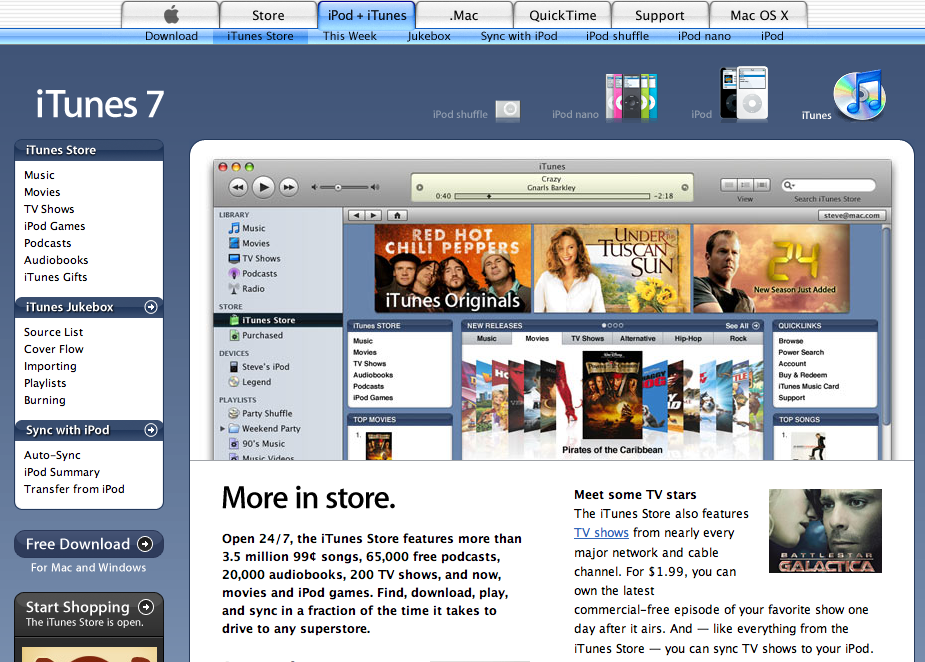Click Steve's iPod device icon

234,366
